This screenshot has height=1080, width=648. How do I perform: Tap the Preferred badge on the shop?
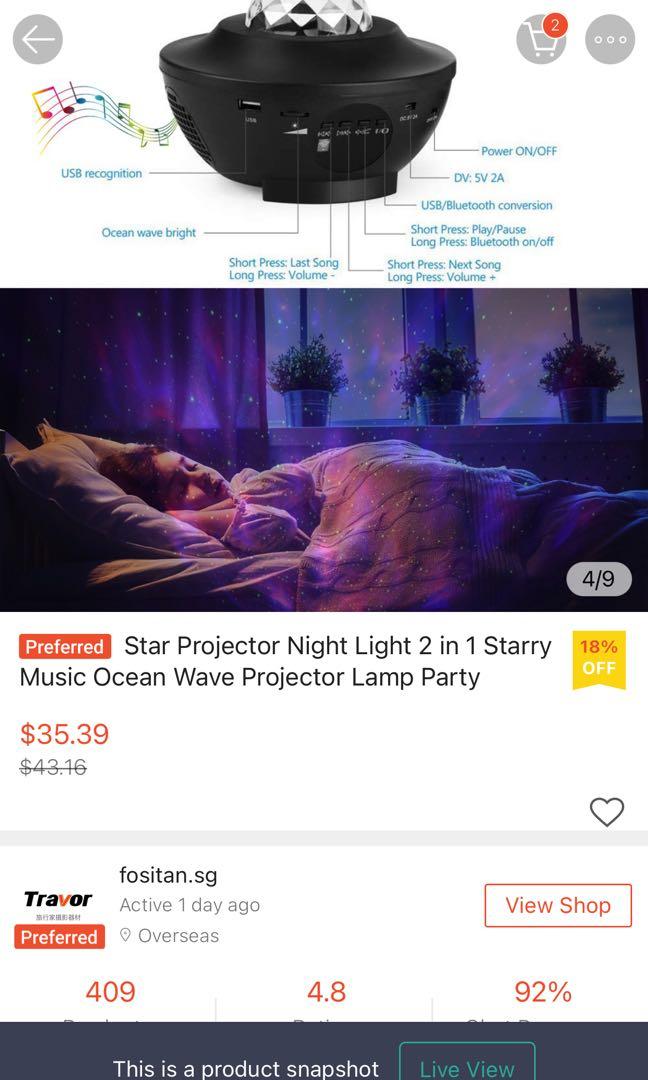coord(58,937)
